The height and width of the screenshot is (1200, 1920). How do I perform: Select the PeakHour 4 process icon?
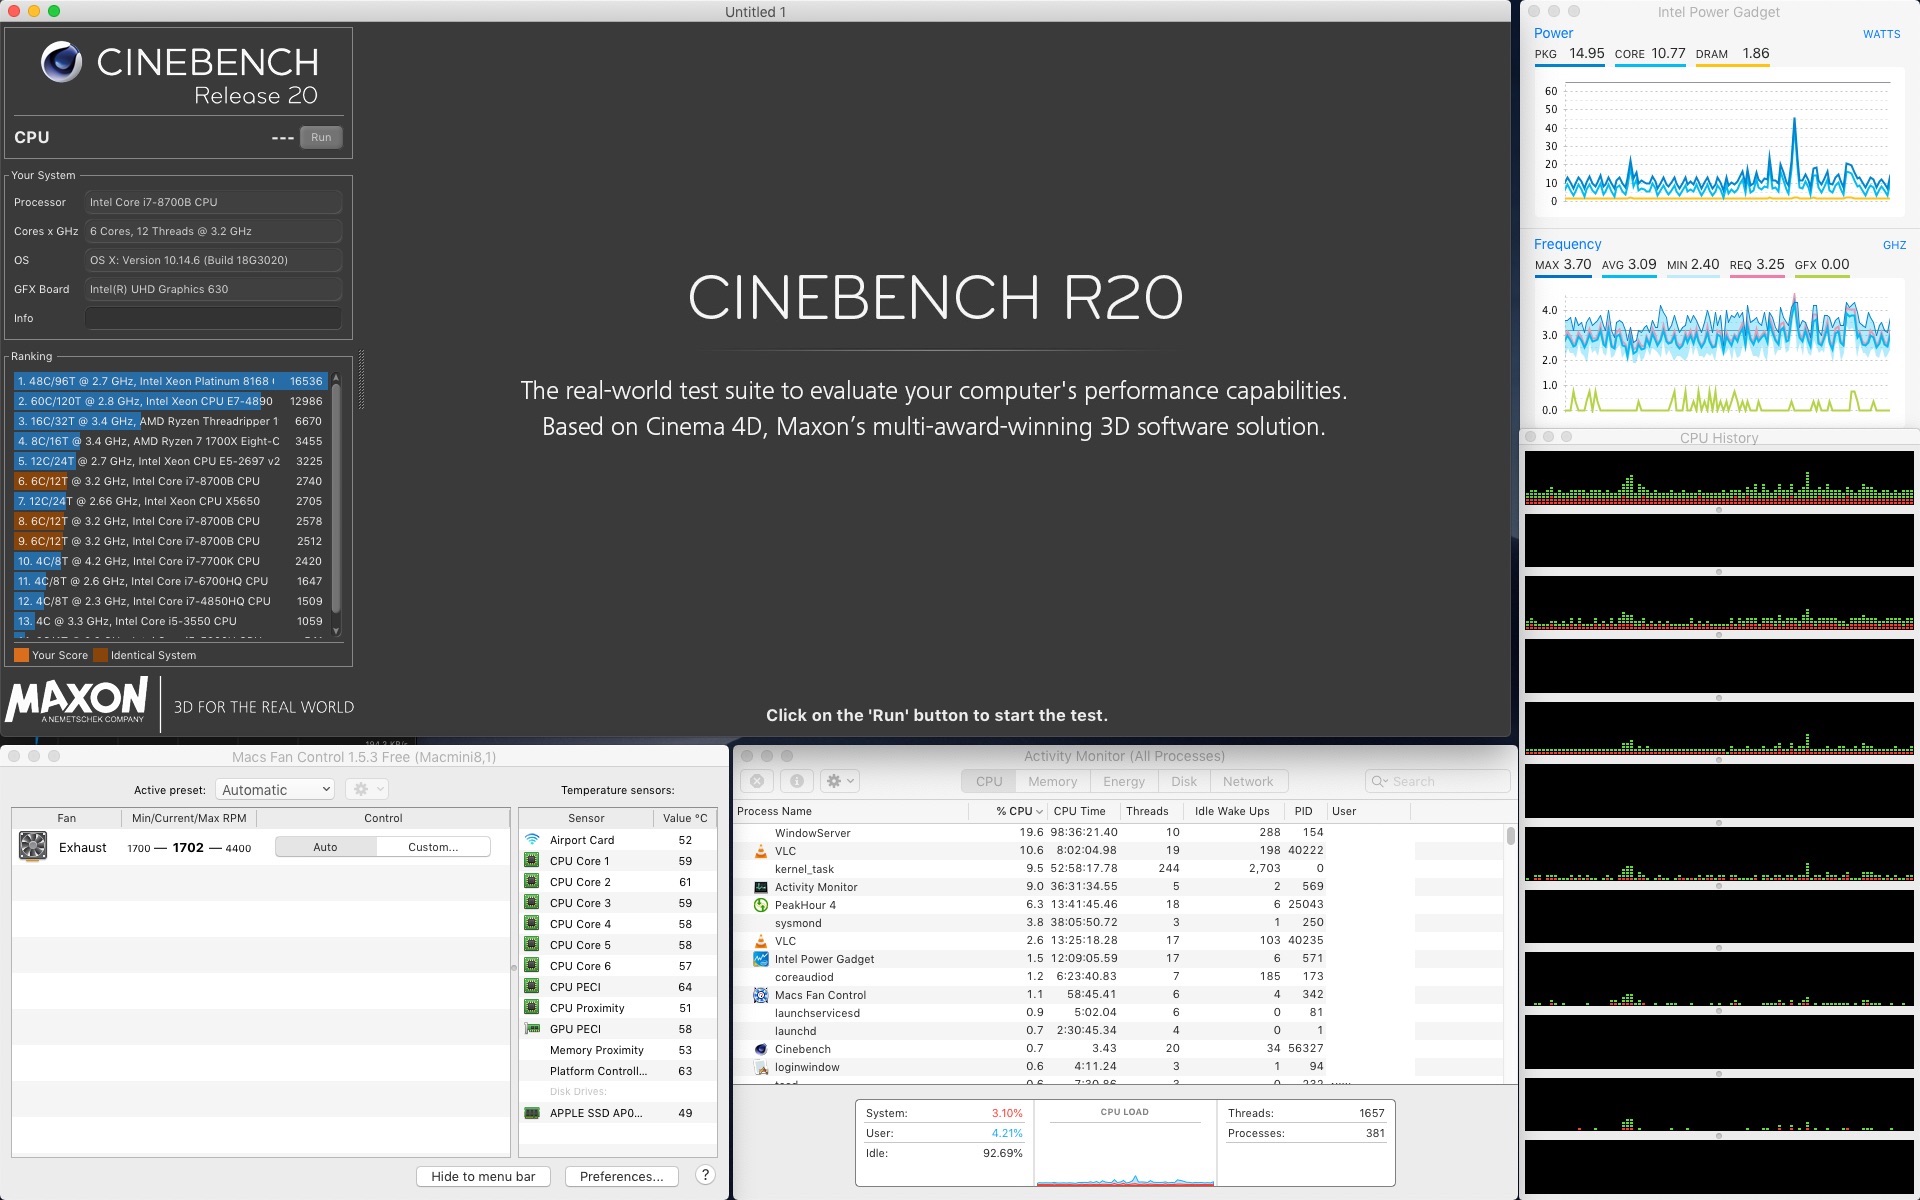coord(760,905)
